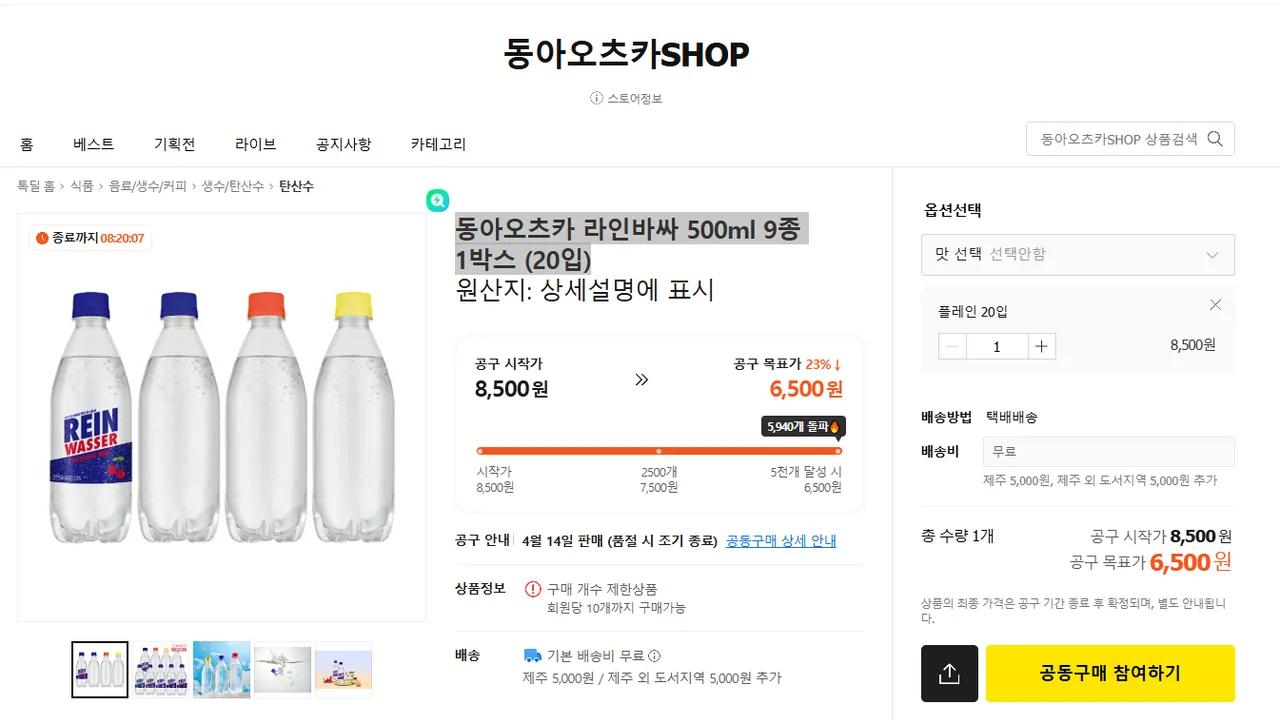This screenshot has width=1280, height=720.
Task: Go to the 라이브 menu tab
Action: (x=255, y=144)
